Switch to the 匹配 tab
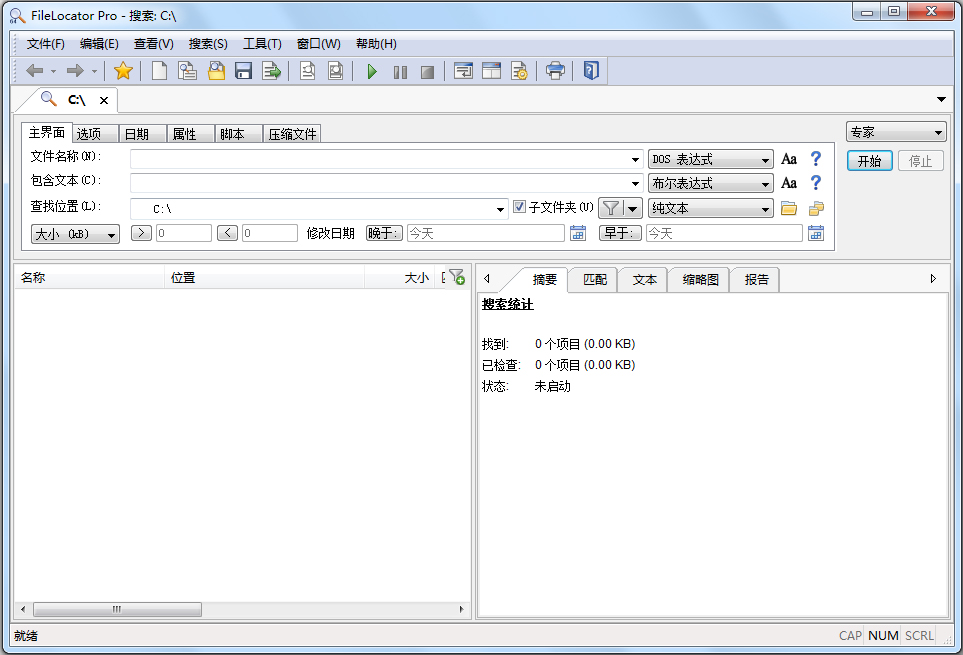Image resolution: width=963 pixels, height=655 pixels. coord(594,280)
